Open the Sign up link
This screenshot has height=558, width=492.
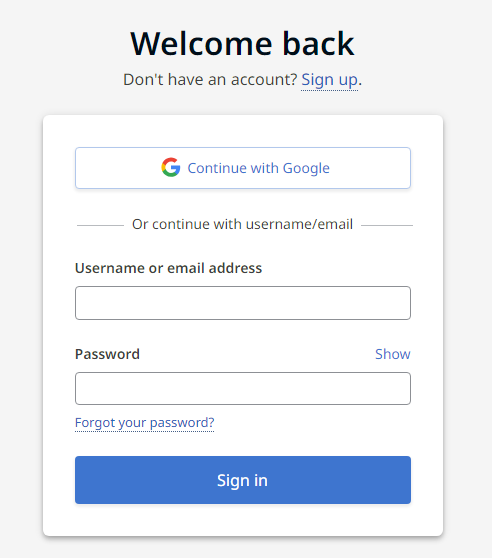coord(329,80)
